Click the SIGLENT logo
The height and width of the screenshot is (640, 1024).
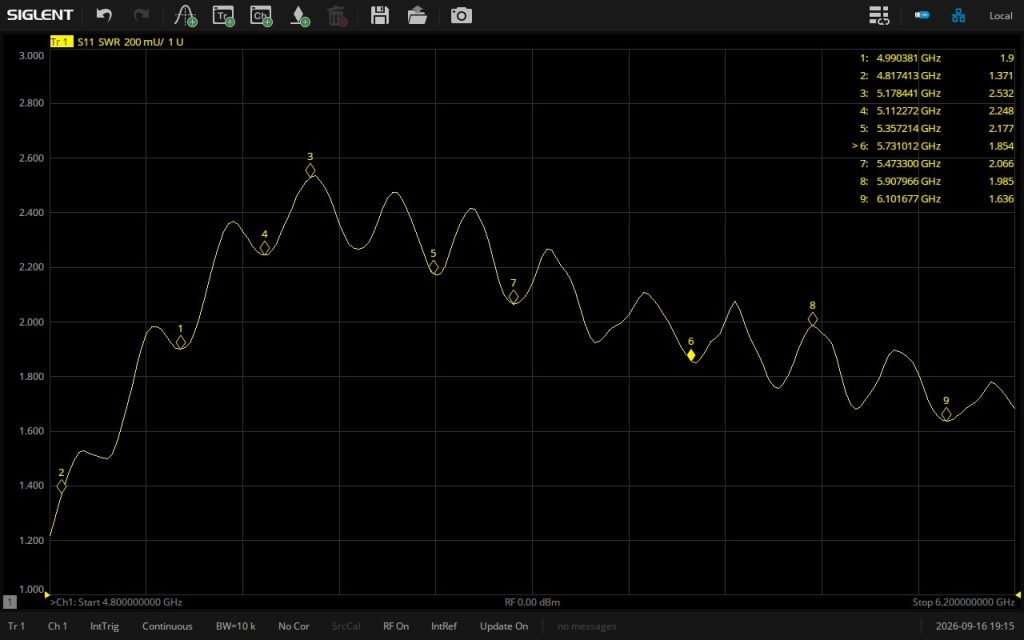pos(40,15)
